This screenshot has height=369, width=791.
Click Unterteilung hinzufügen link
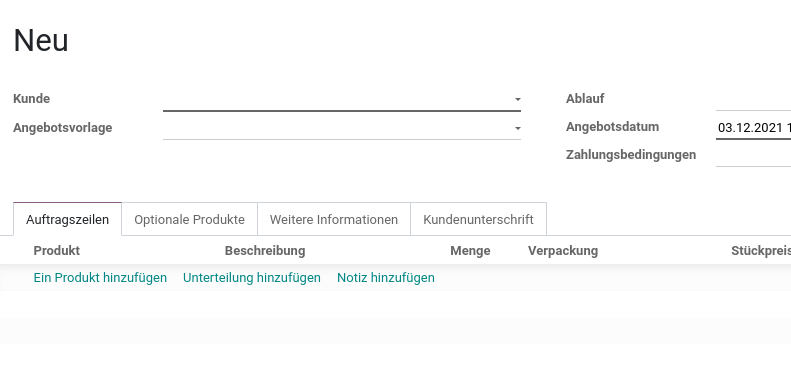(x=252, y=278)
